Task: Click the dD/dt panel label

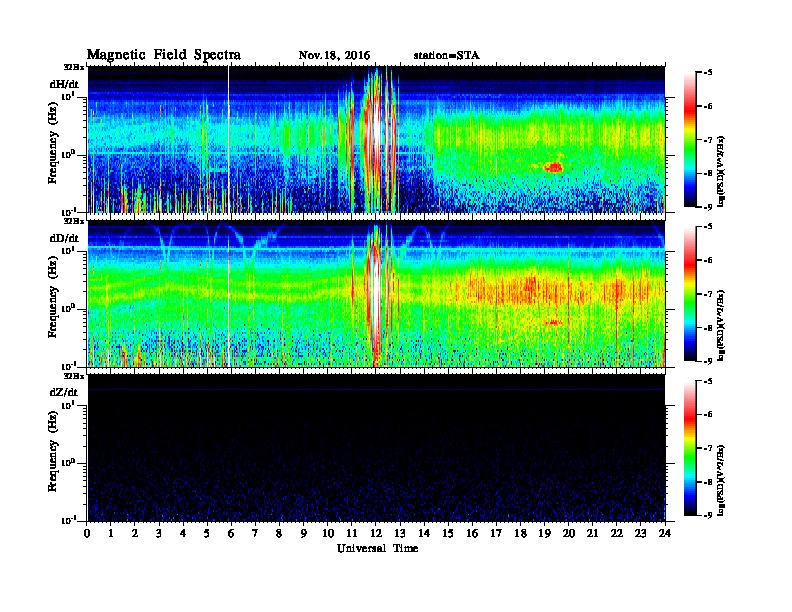Action: pyautogui.click(x=64, y=238)
